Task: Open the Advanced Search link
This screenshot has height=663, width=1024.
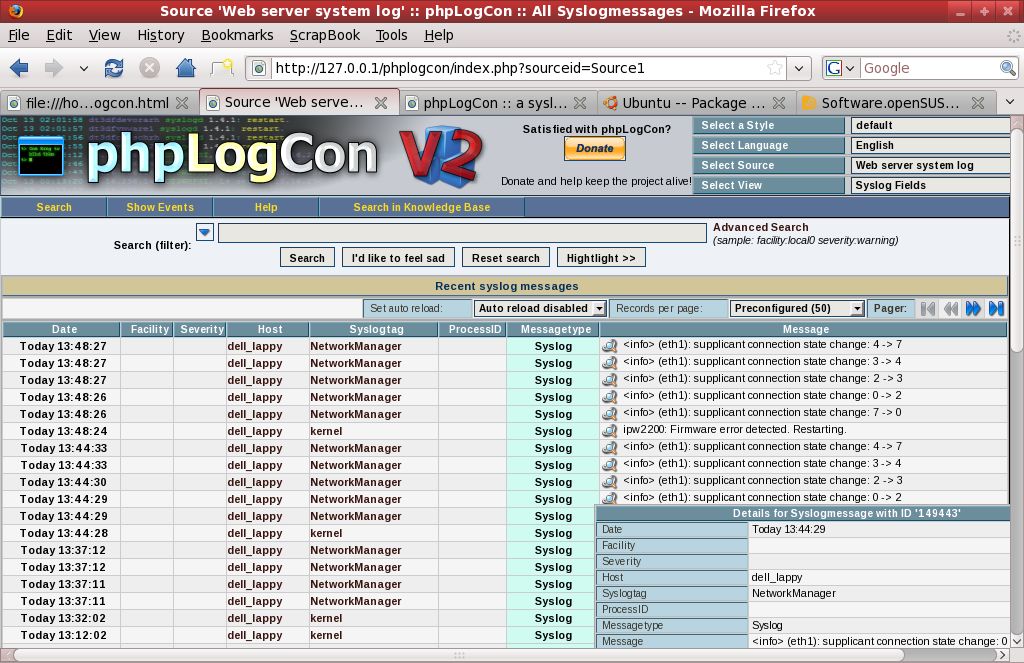Action: pyautogui.click(x=760, y=227)
